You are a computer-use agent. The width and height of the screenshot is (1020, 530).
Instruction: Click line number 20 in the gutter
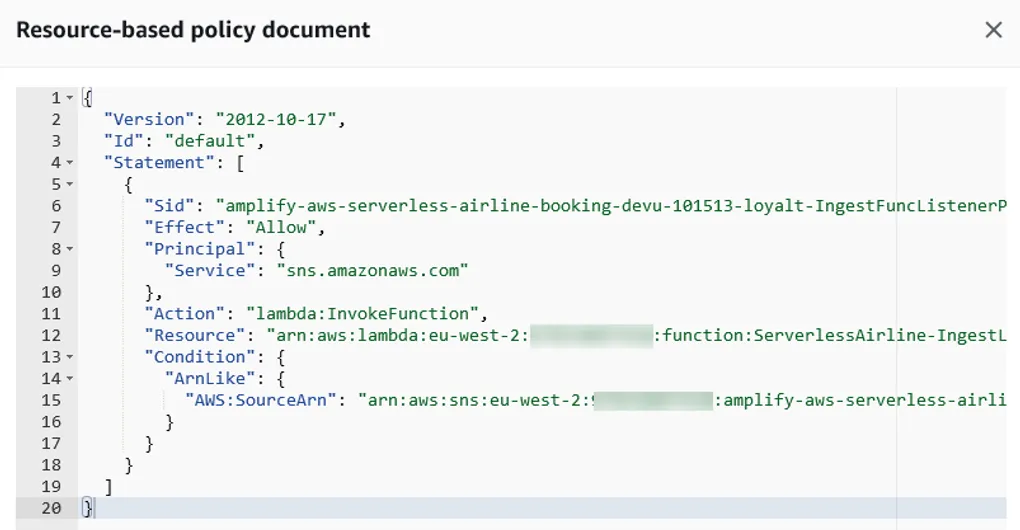[x=51, y=508]
